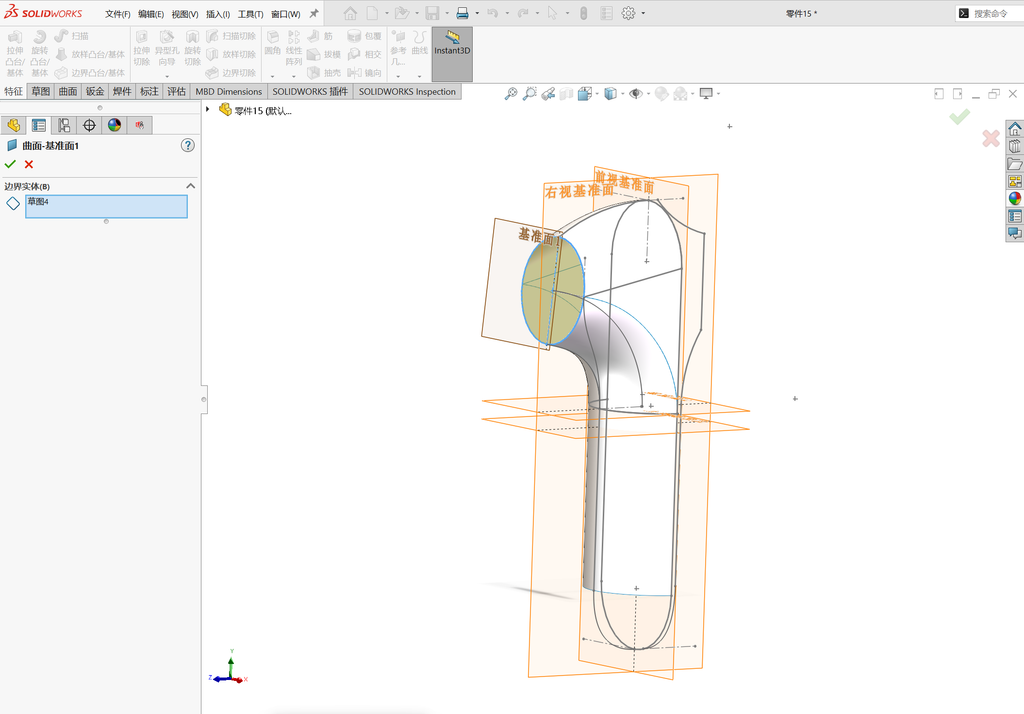Open the 文件(F) menu
The image size is (1024, 714).
click(118, 14)
